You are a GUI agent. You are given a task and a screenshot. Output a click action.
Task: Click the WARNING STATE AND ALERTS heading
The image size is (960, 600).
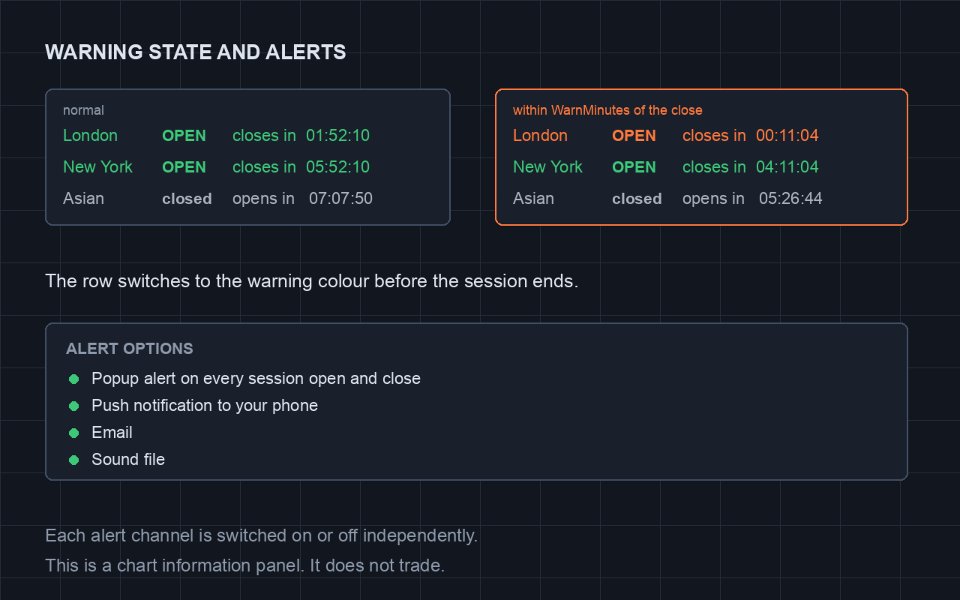click(x=195, y=52)
